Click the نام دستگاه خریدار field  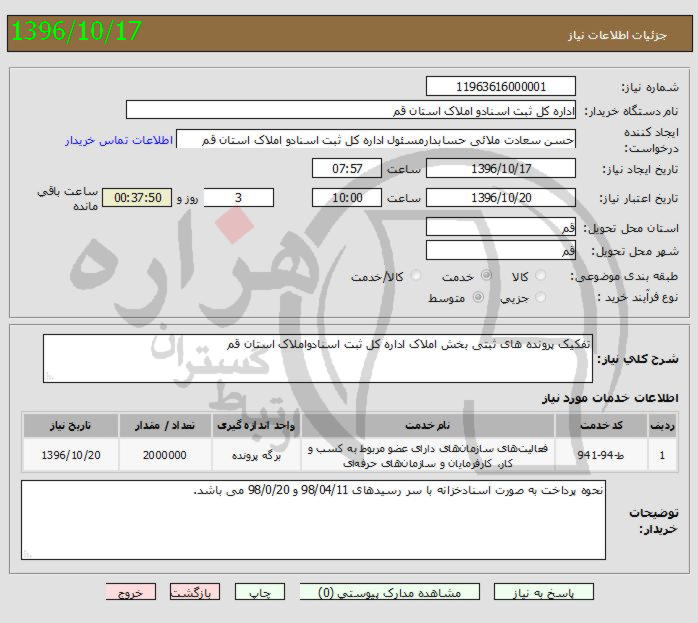351,110
